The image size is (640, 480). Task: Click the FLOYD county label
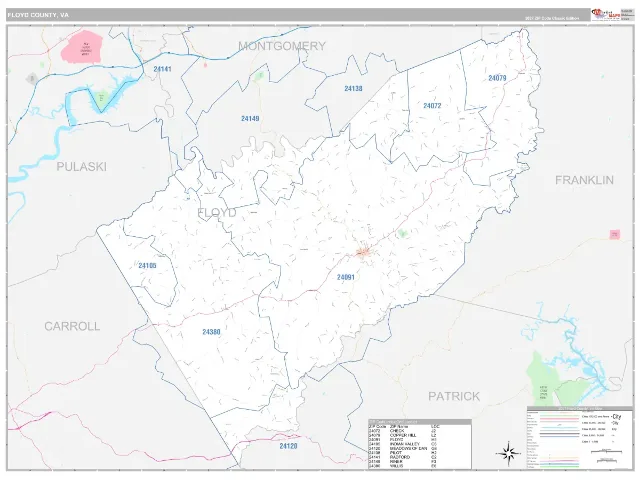tap(217, 212)
